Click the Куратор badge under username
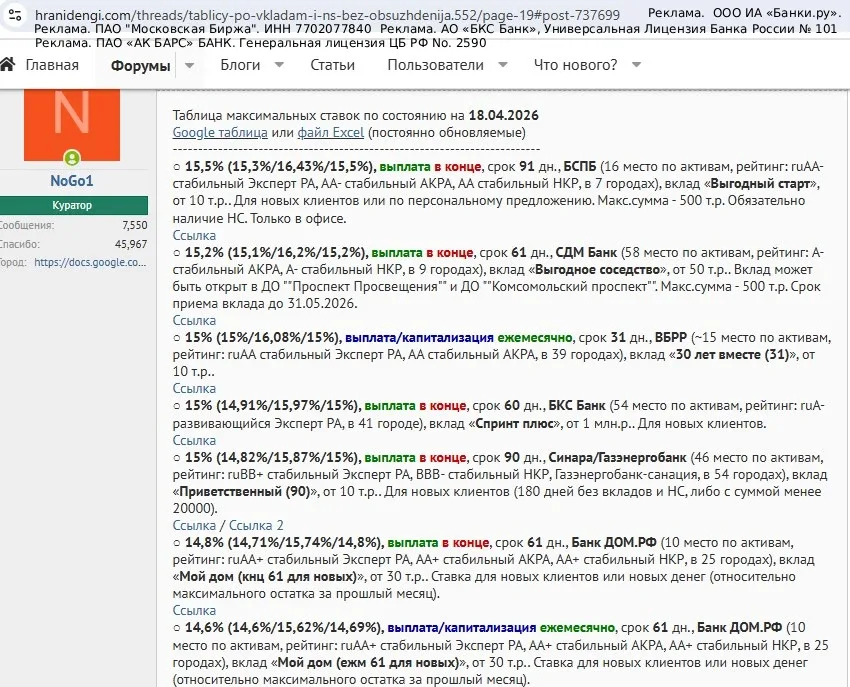 tap(74, 205)
